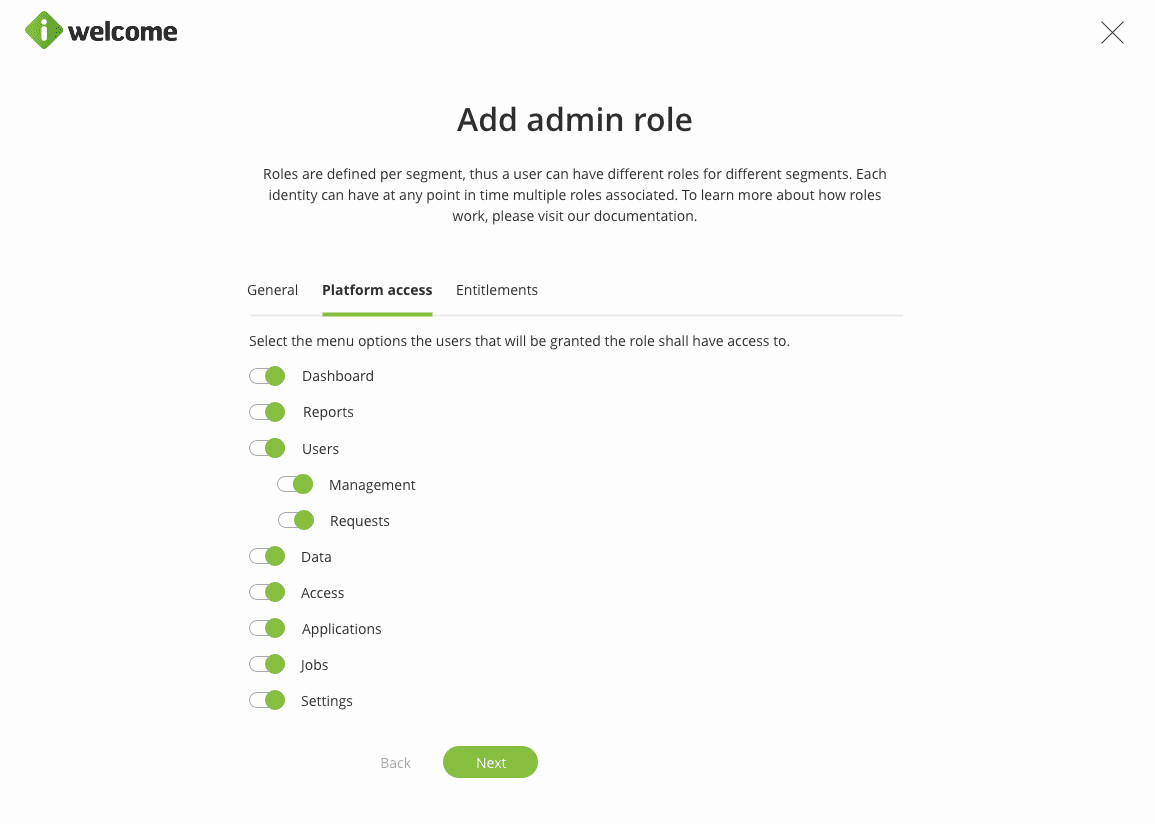Turn off the Reports toggle
Image resolution: width=1155 pixels, height=824 pixels.
(267, 412)
